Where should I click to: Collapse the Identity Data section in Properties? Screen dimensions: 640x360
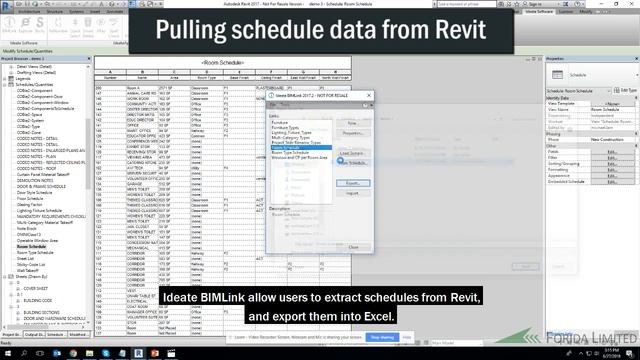coord(636,98)
